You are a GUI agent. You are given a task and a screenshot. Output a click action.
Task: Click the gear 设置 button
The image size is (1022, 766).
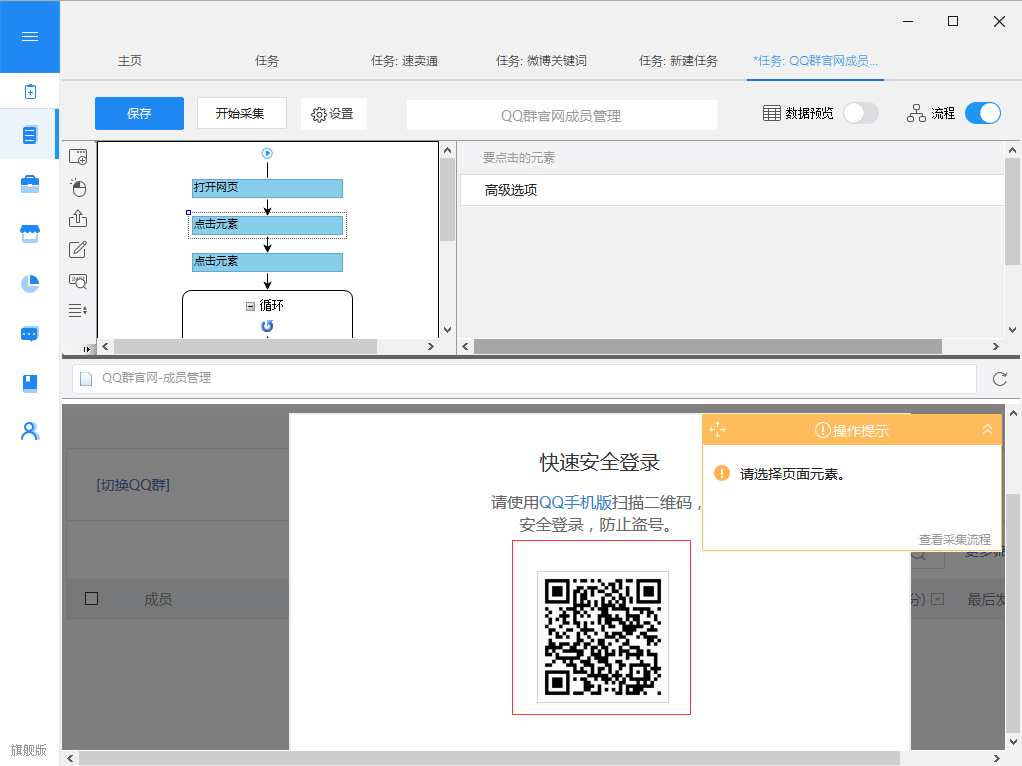click(x=333, y=114)
